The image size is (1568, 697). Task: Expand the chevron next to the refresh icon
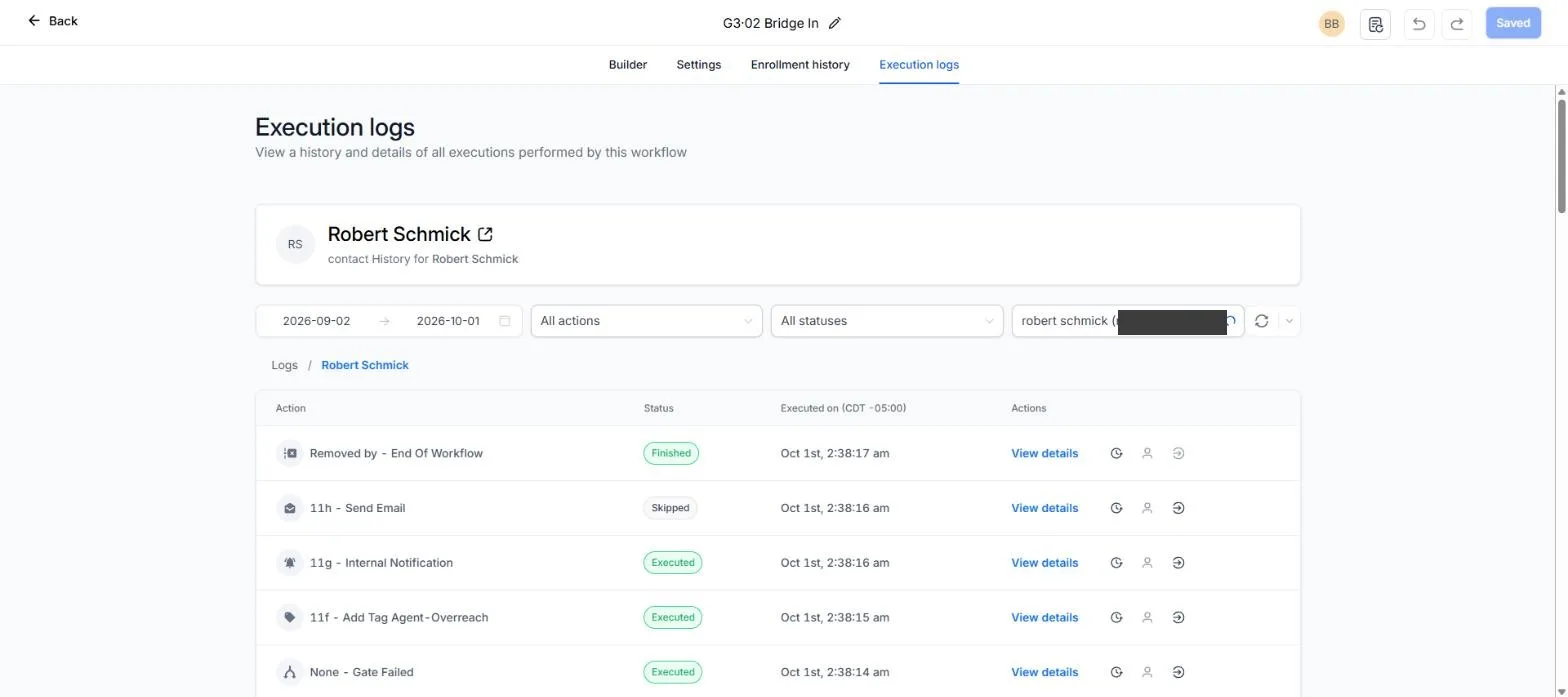coord(1289,321)
